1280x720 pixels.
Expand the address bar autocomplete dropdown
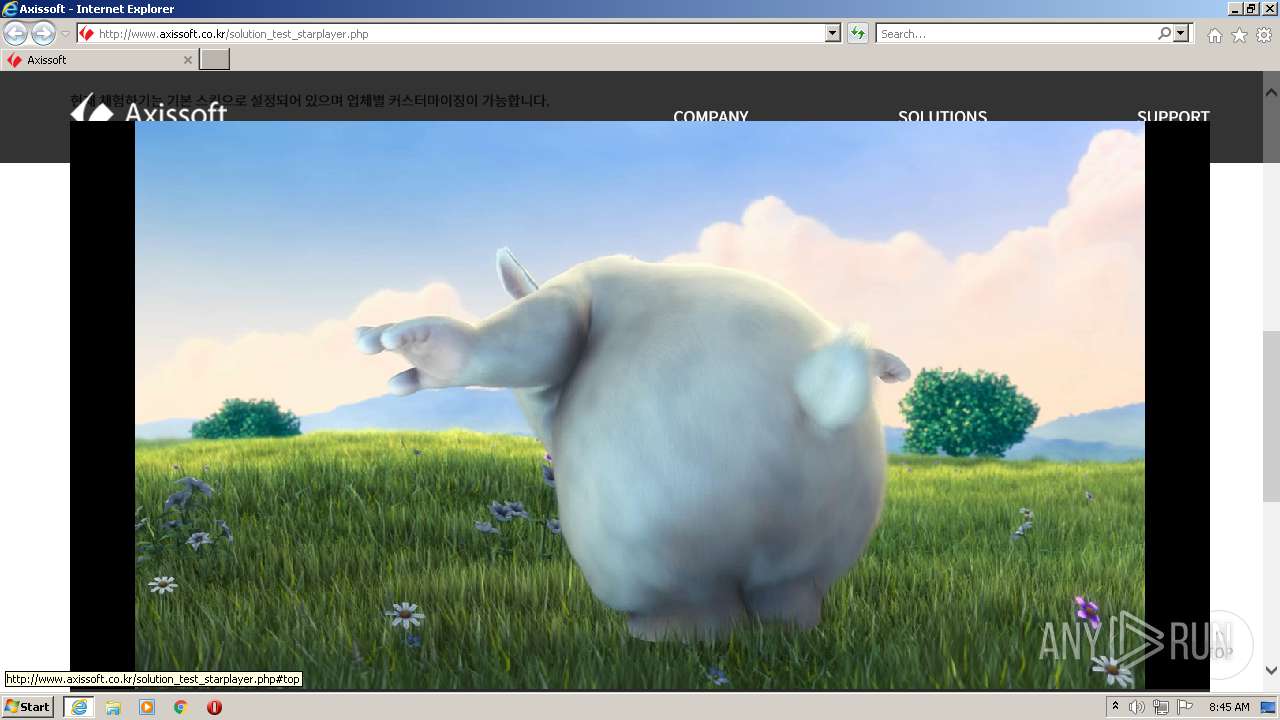(x=833, y=33)
